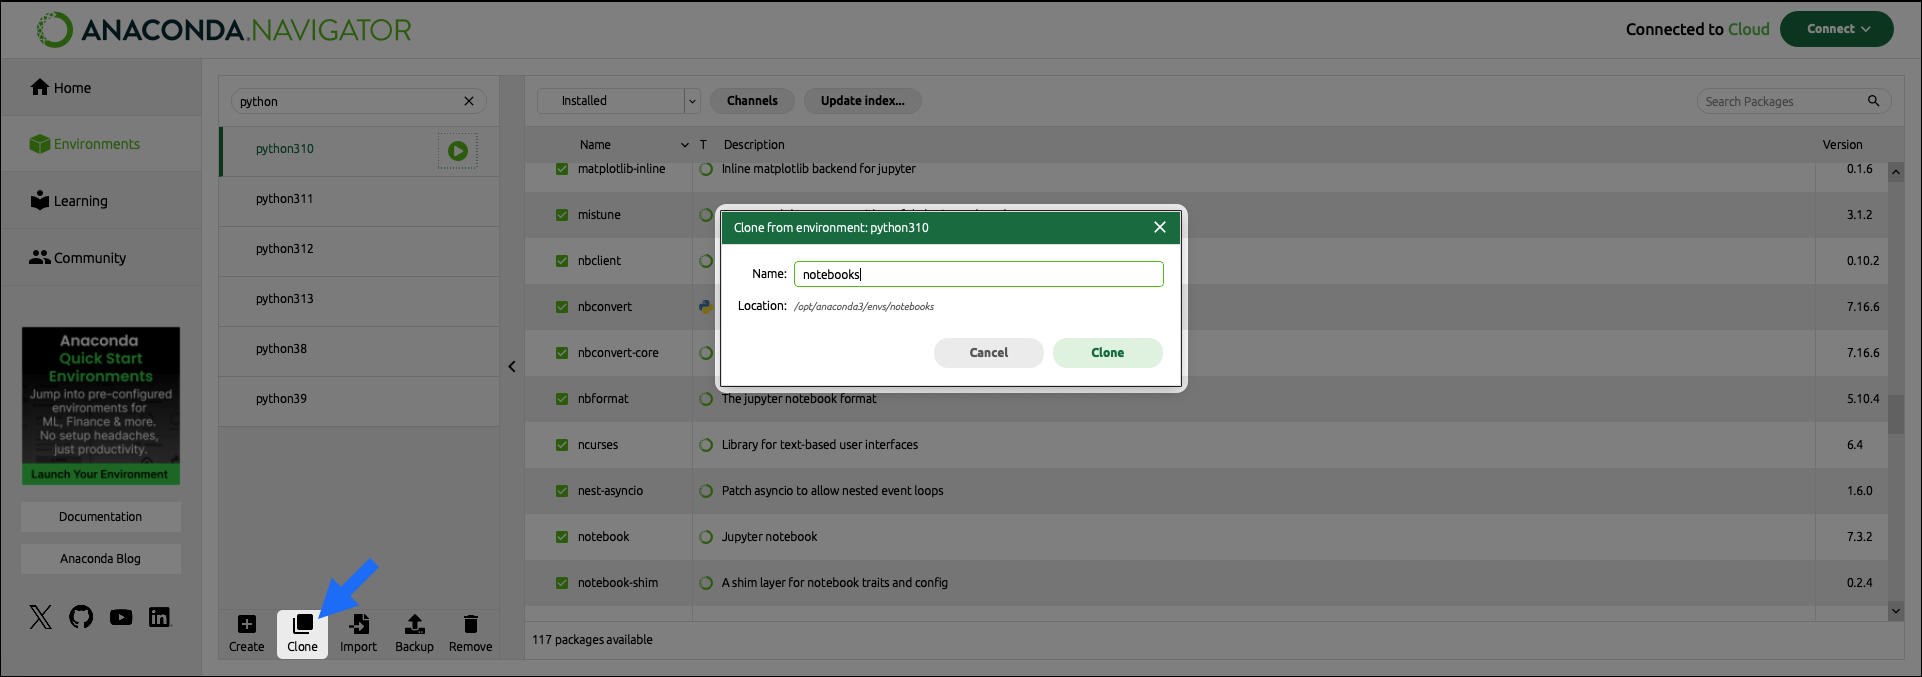The width and height of the screenshot is (1922, 677).
Task: Open the Connect dropdown button
Action: coord(1837,29)
